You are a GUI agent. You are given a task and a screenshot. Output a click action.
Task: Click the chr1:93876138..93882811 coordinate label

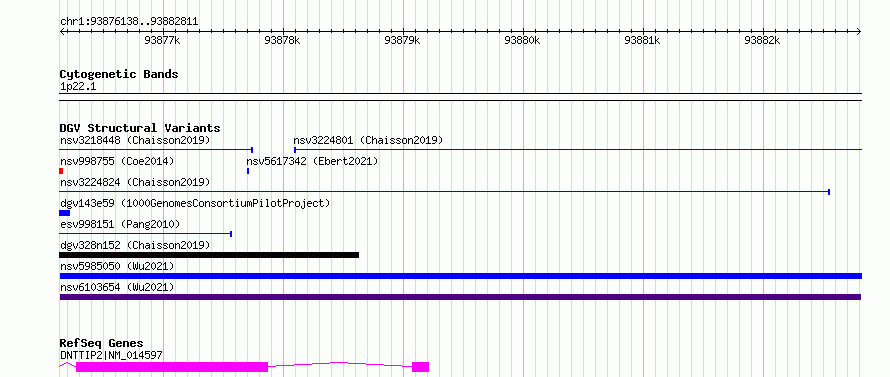(129, 22)
